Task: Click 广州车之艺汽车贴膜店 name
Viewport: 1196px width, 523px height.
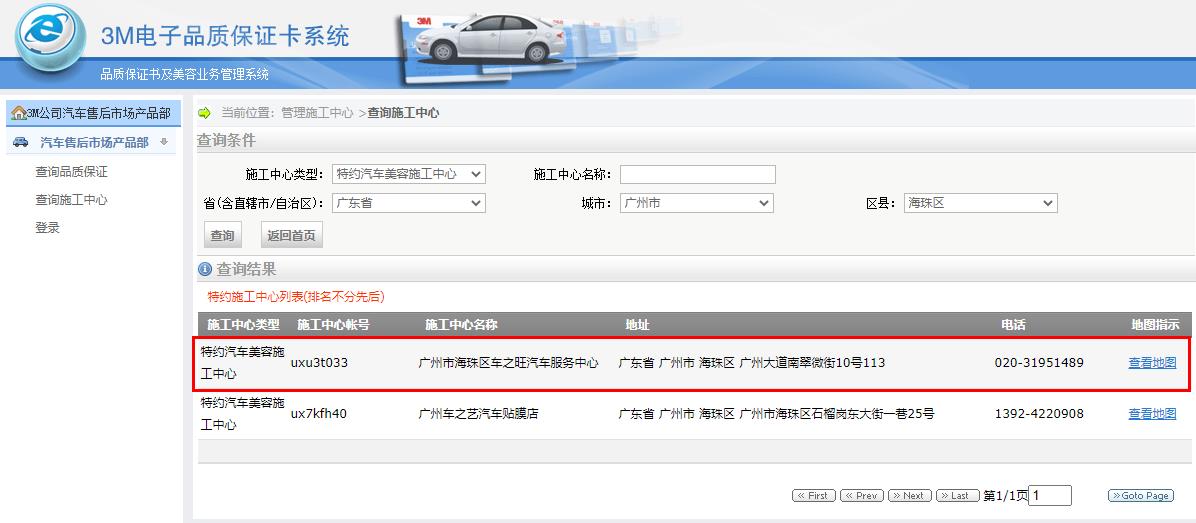Action: [479, 414]
